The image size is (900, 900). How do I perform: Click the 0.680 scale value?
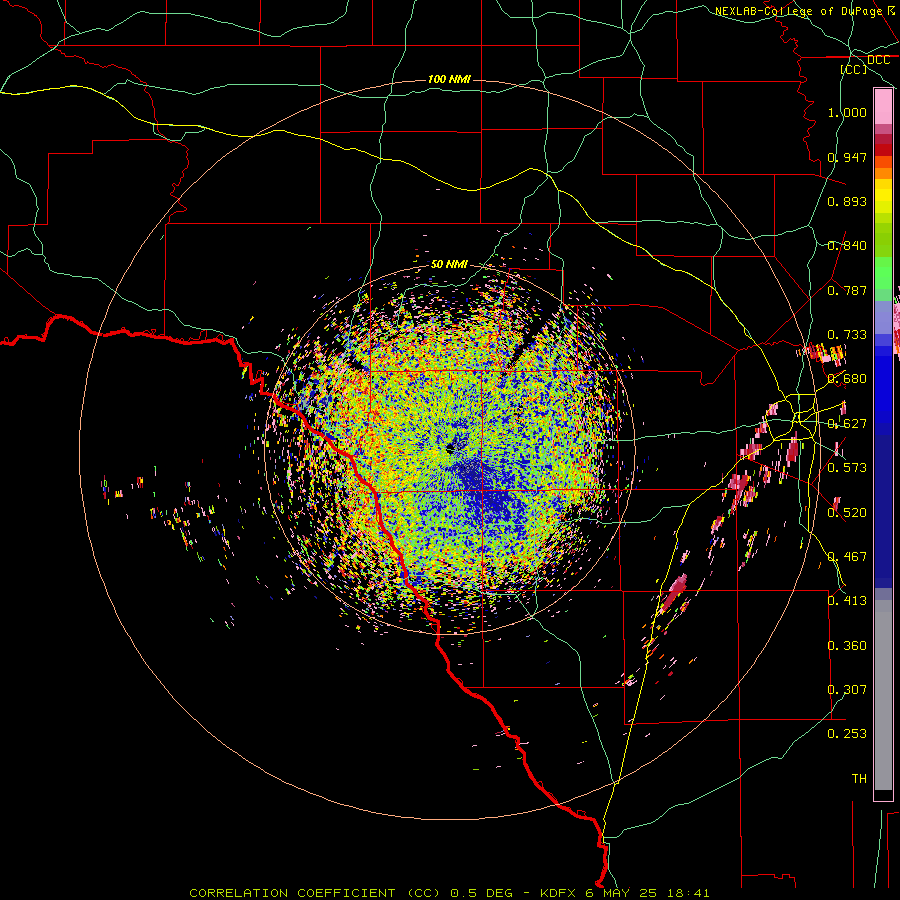(x=847, y=379)
